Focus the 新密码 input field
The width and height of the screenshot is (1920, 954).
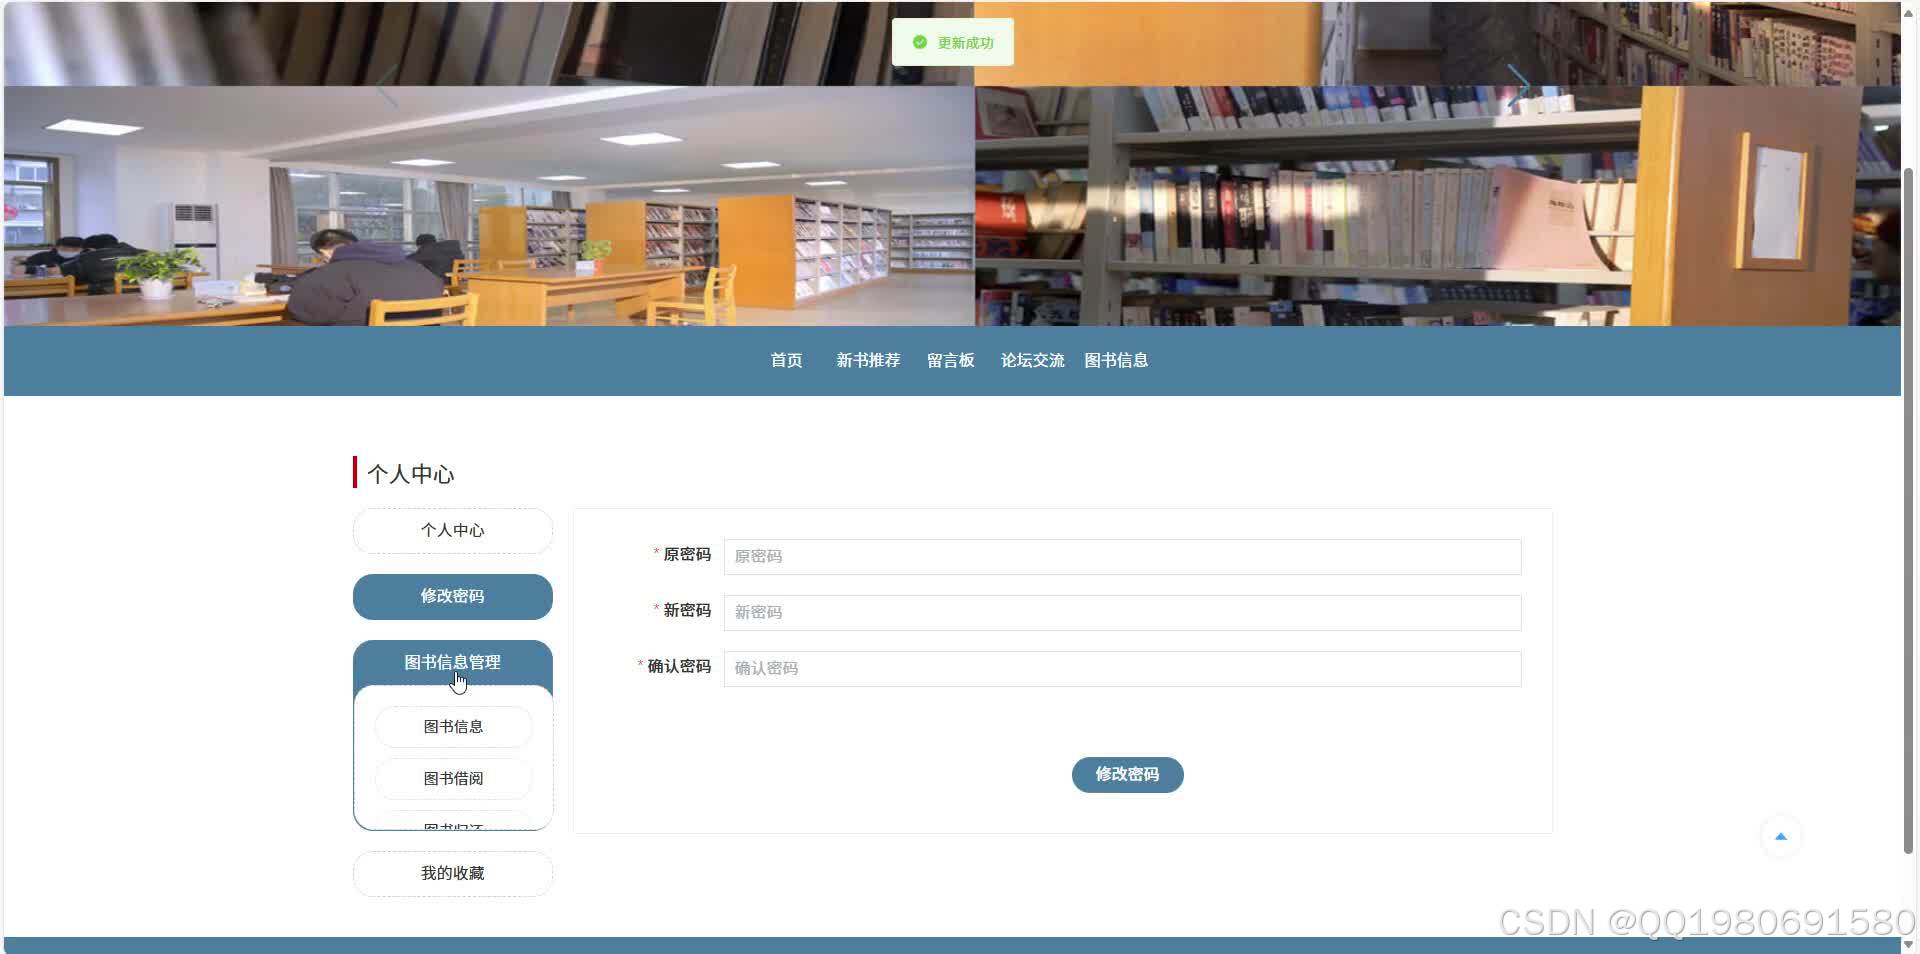coord(1122,612)
